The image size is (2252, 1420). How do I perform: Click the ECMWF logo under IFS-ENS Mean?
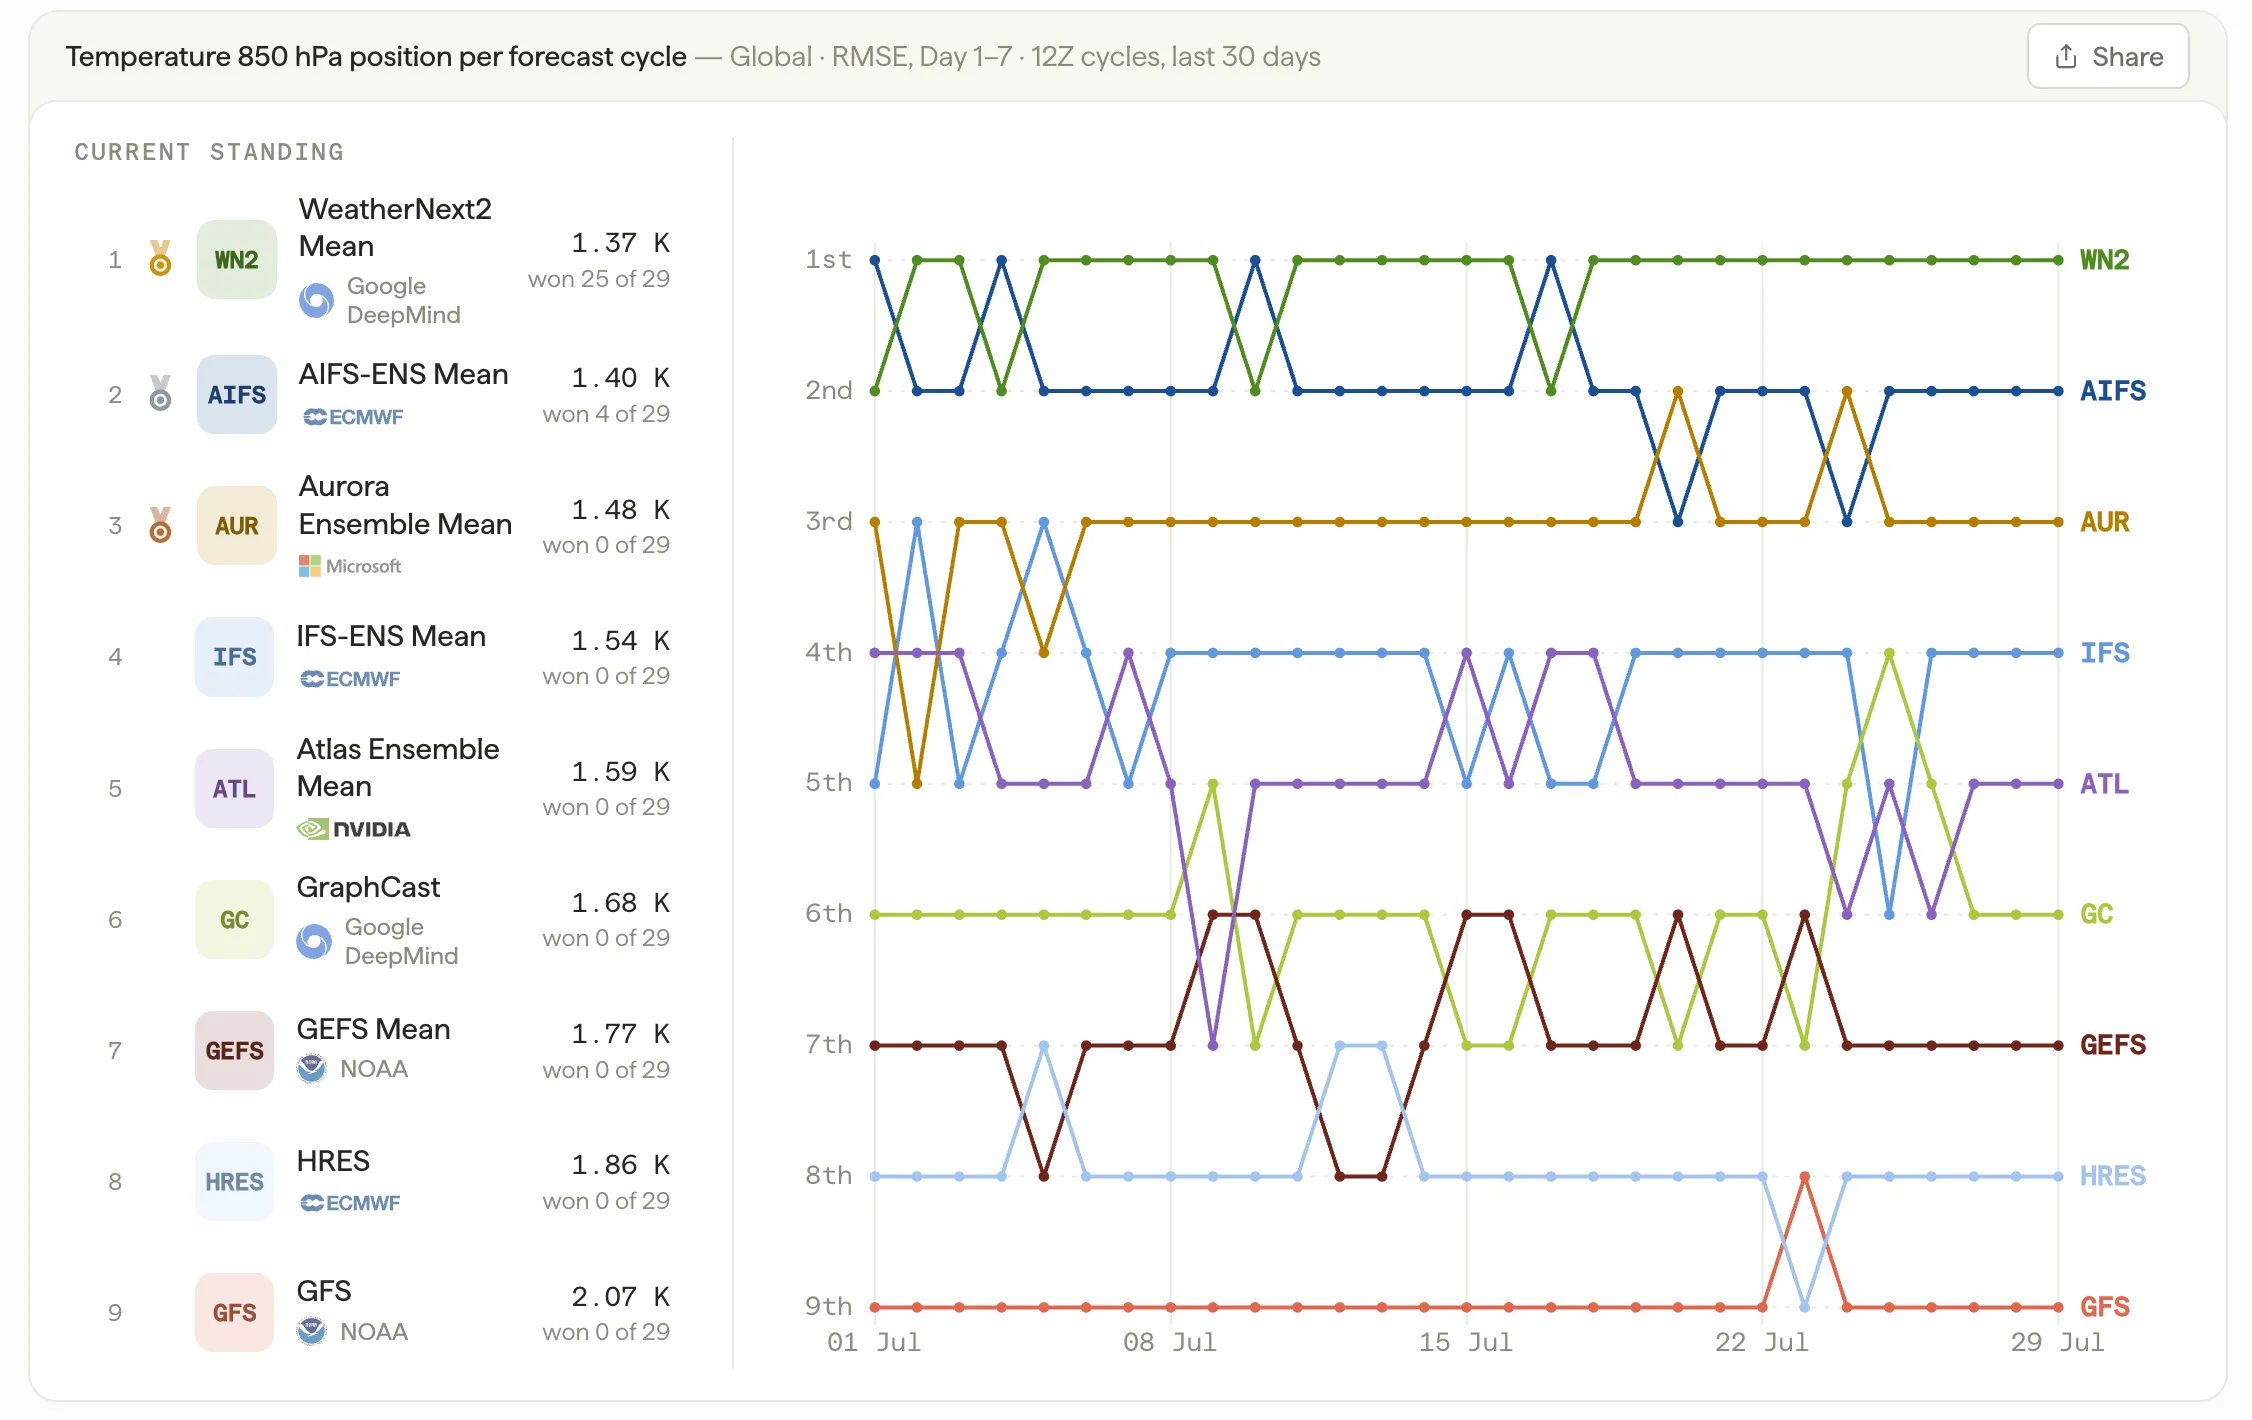(x=350, y=679)
